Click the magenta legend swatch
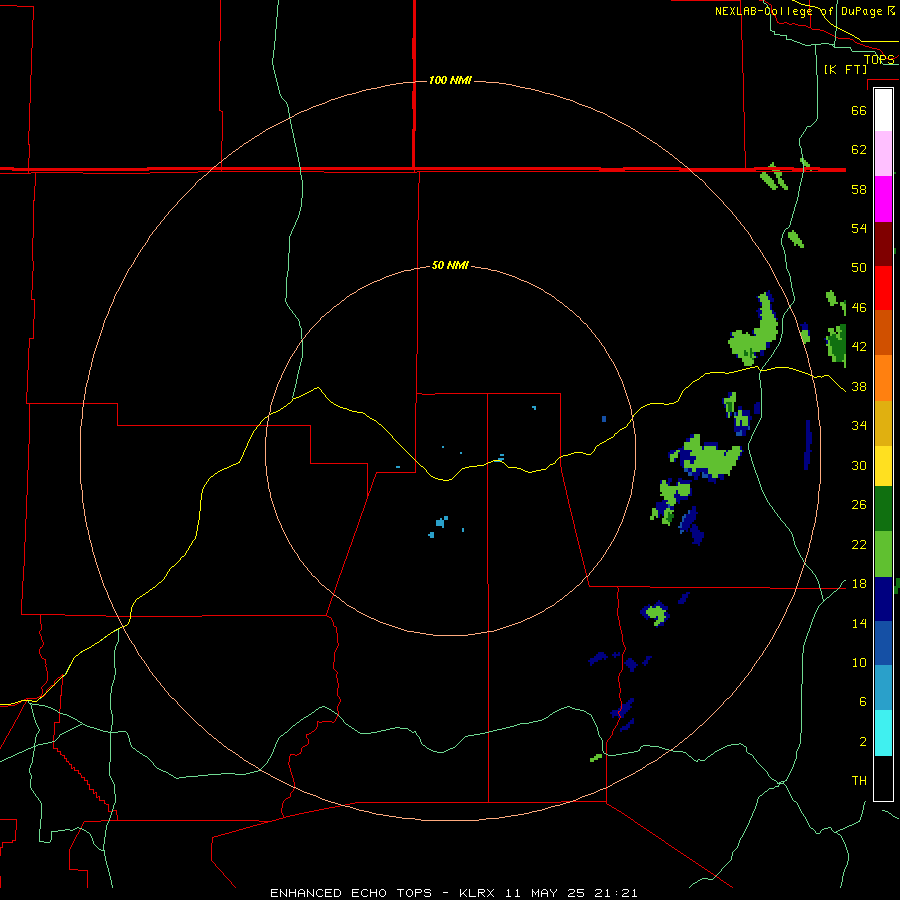The height and width of the screenshot is (900, 900). pyautogui.click(x=883, y=199)
